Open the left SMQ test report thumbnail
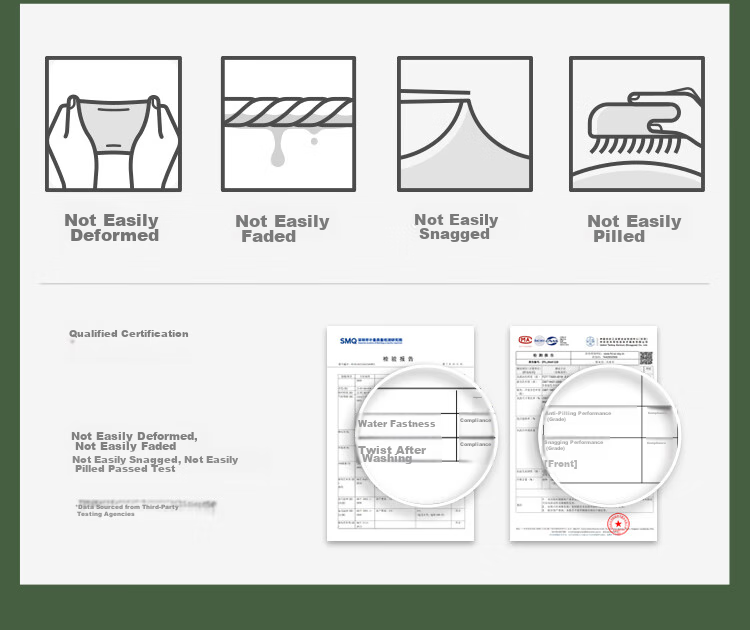The image size is (750, 630). [400, 433]
